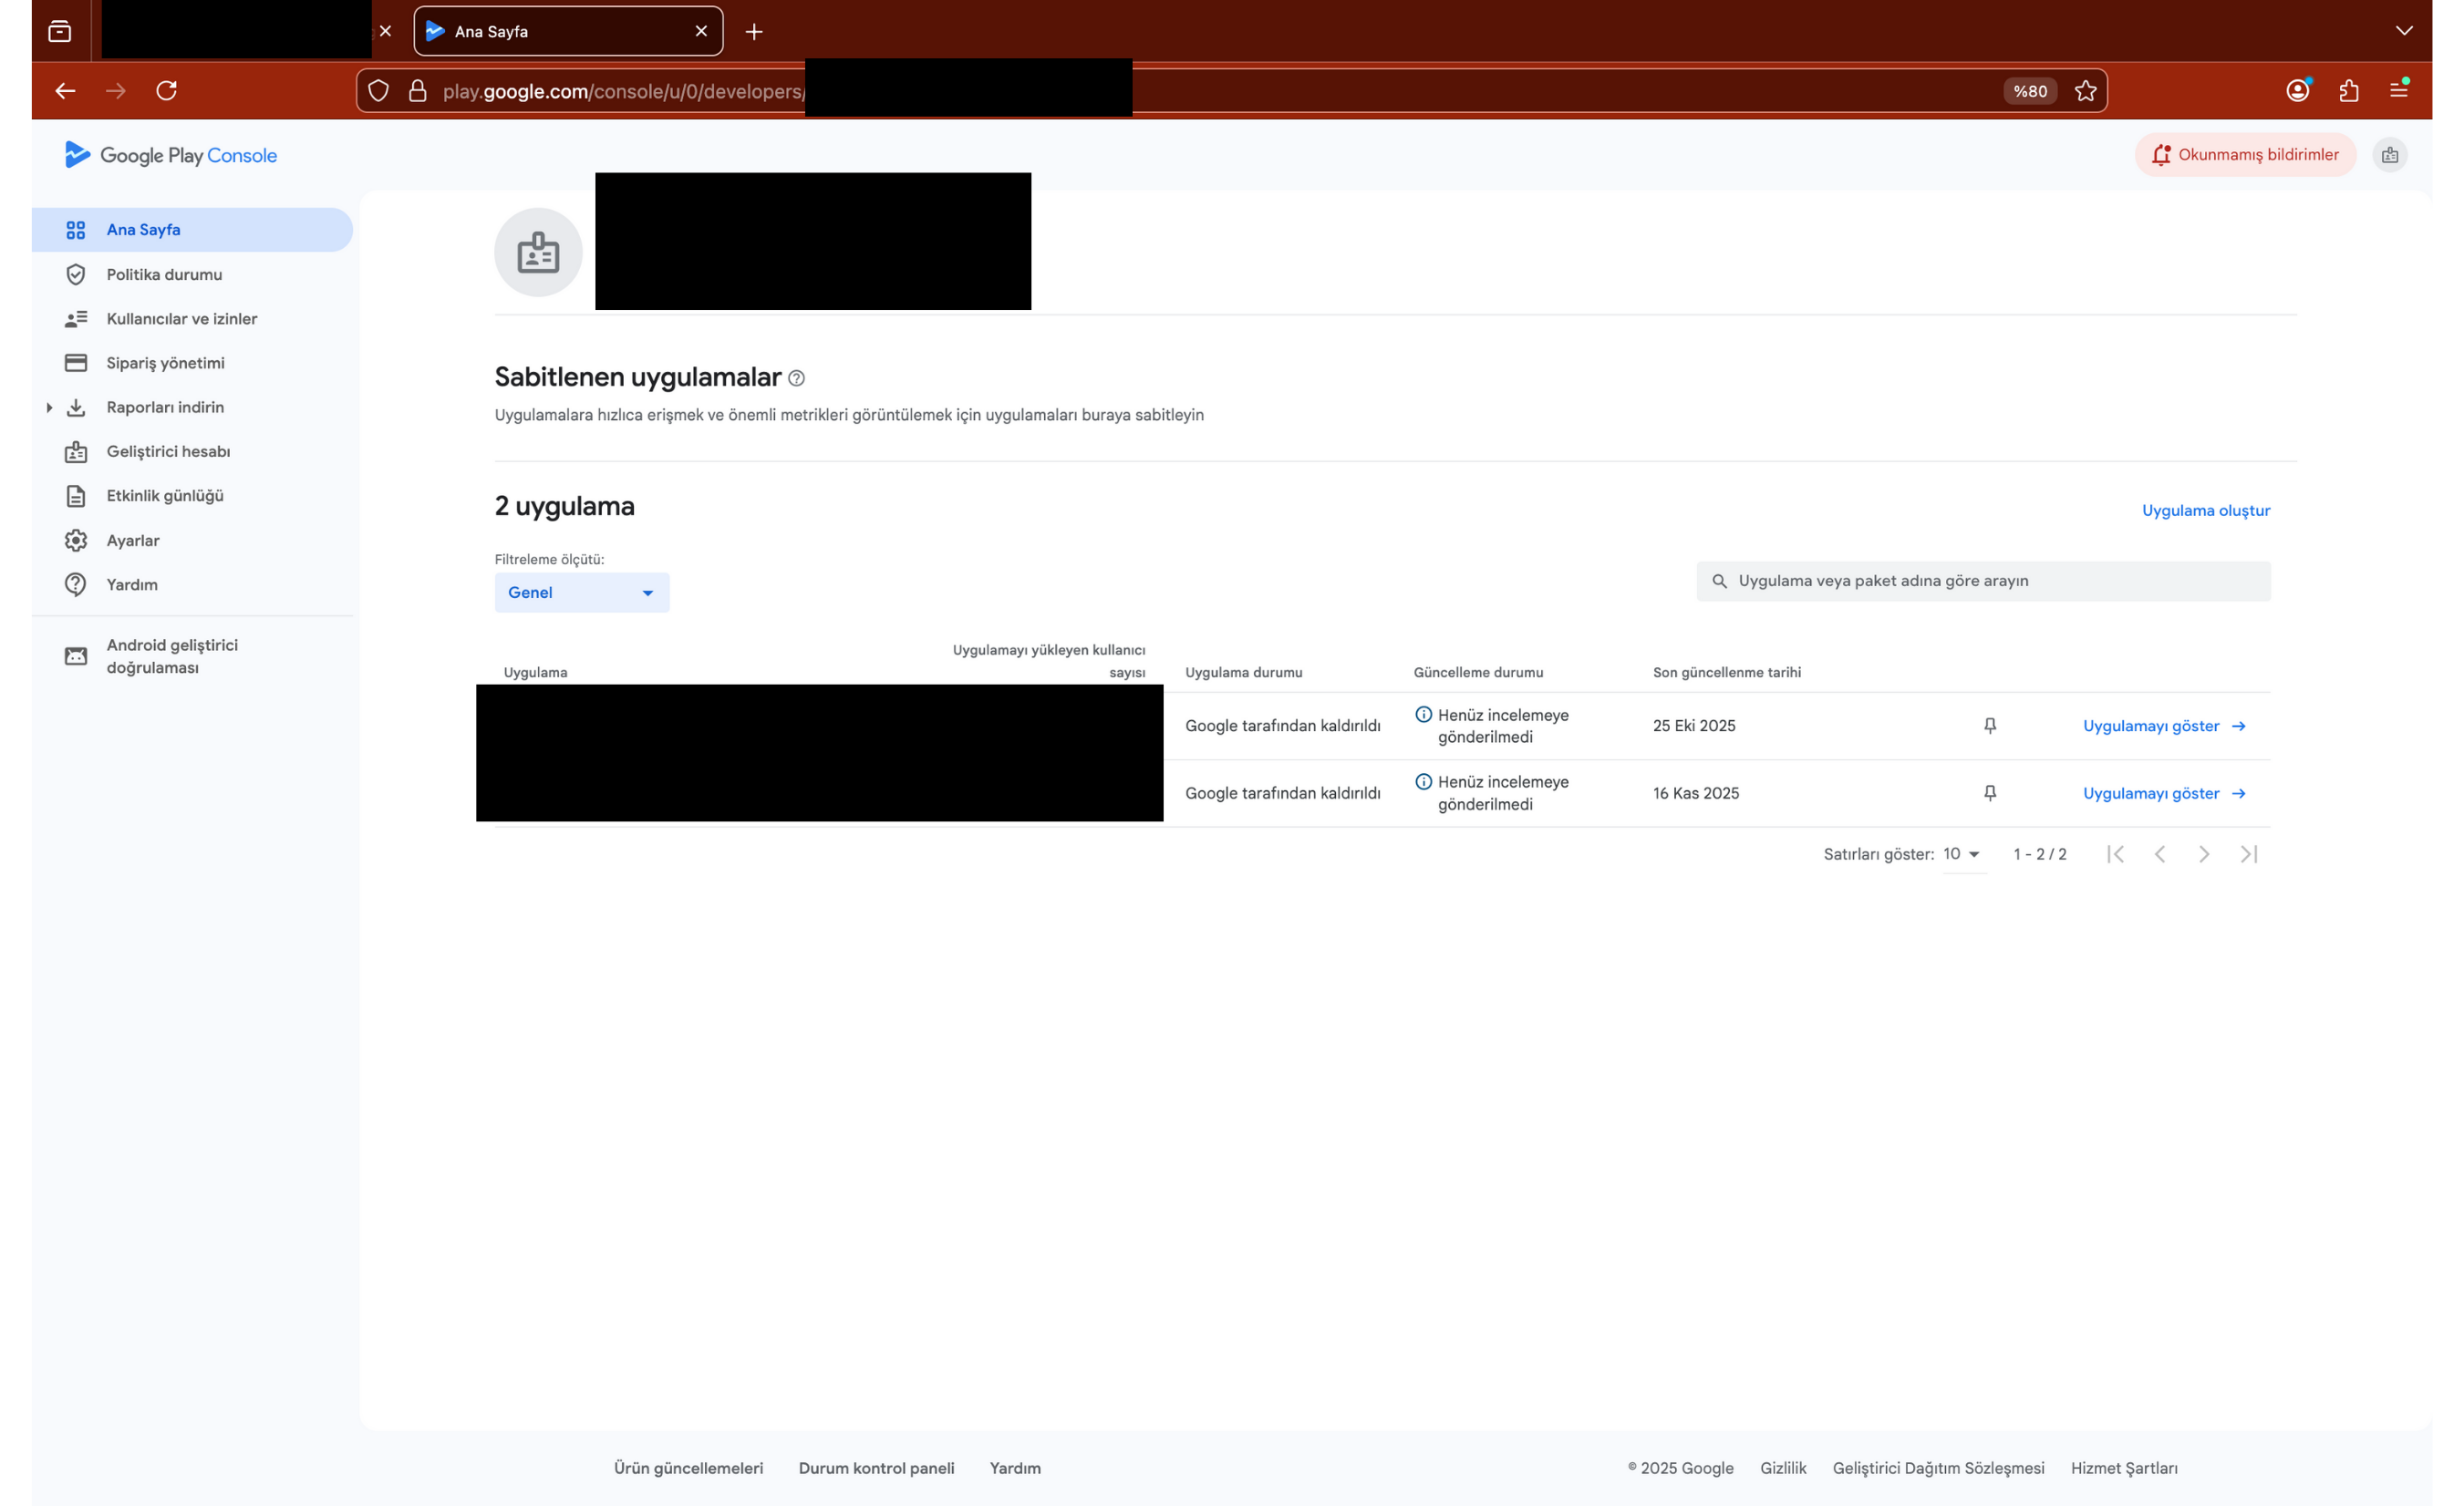Click the 1 - 2 / 2 pagination text
This screenshot has height=1506, width=2464.
click(2040, 854)
